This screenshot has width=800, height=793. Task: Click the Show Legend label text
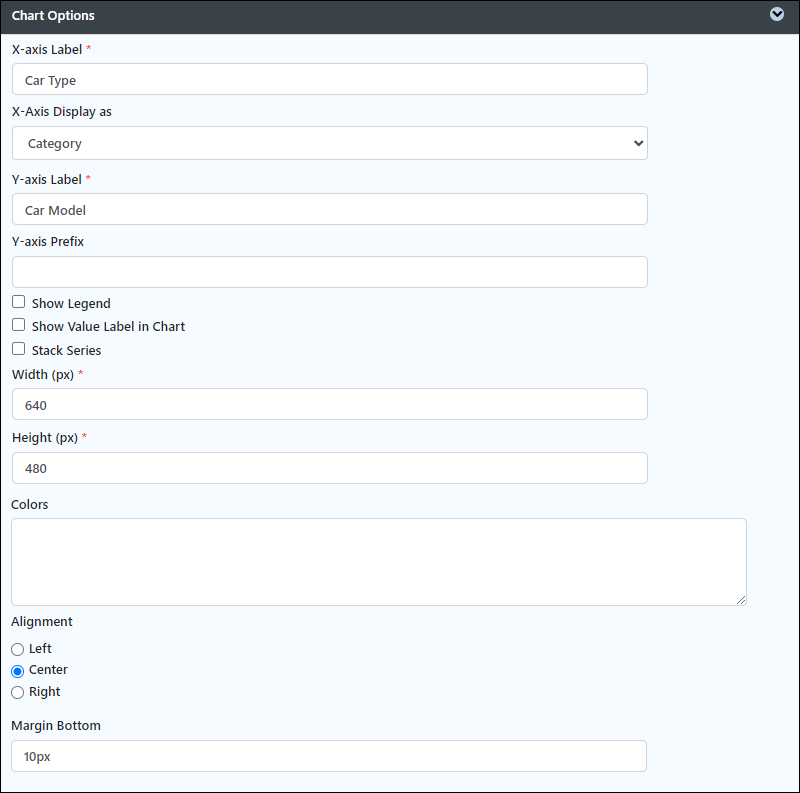[71, 304]
